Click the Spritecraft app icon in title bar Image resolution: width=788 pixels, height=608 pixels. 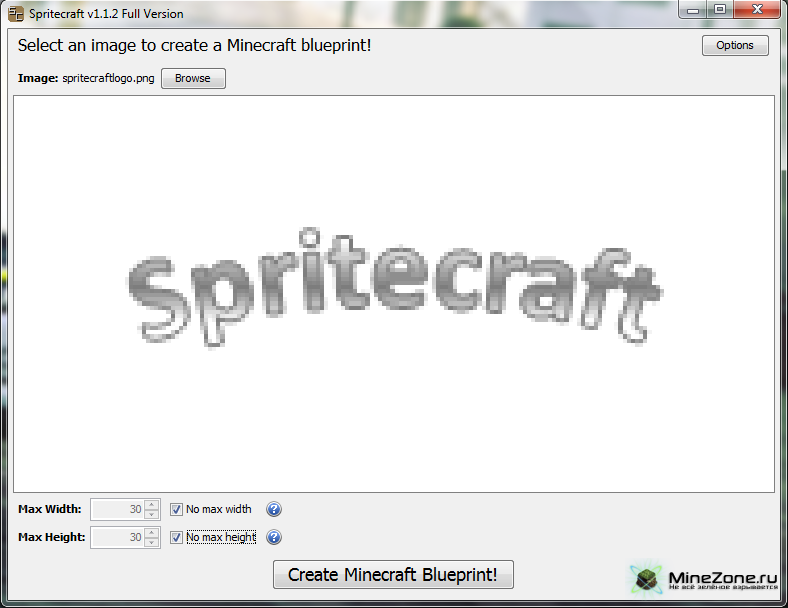[x=15, y=14]
